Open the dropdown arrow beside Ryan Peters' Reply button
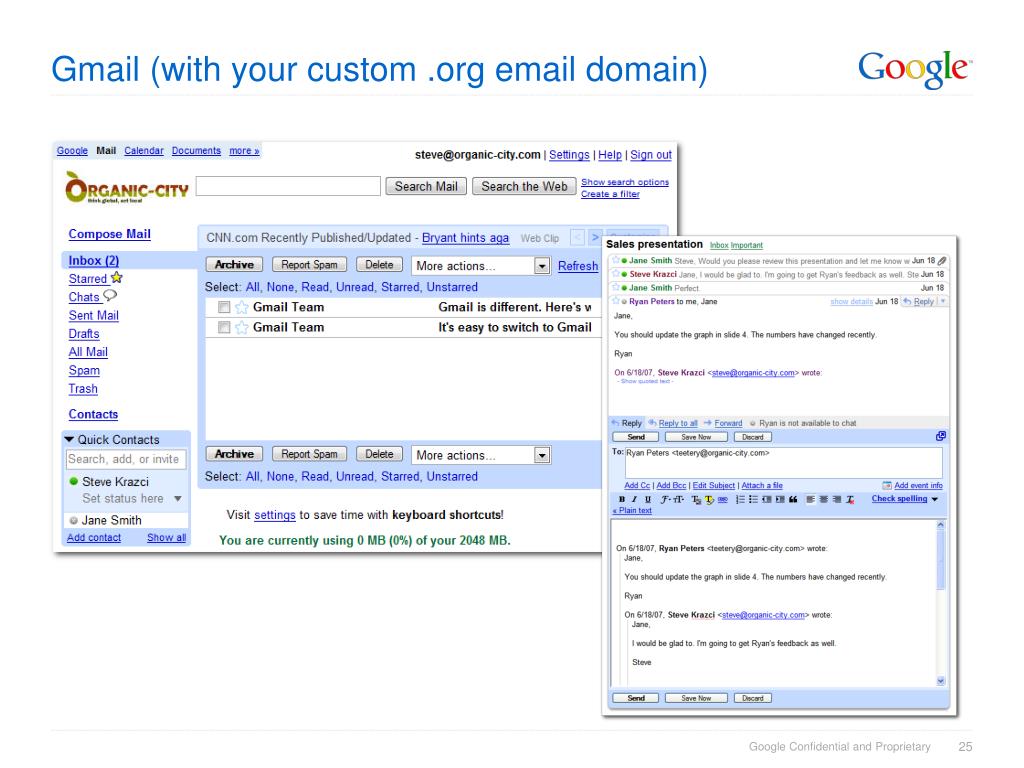 (x=942, y=302)
